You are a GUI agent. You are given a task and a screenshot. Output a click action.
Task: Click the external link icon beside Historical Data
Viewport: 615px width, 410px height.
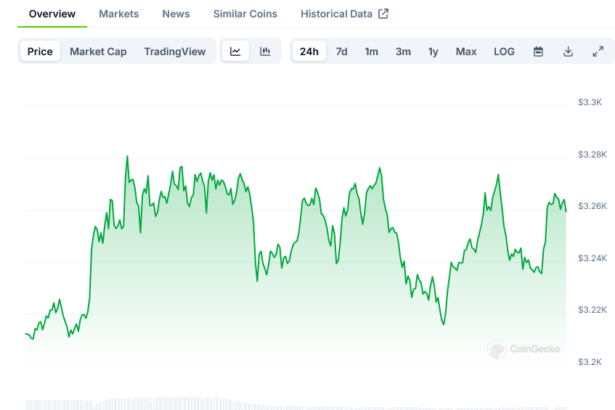coord(383,14)
